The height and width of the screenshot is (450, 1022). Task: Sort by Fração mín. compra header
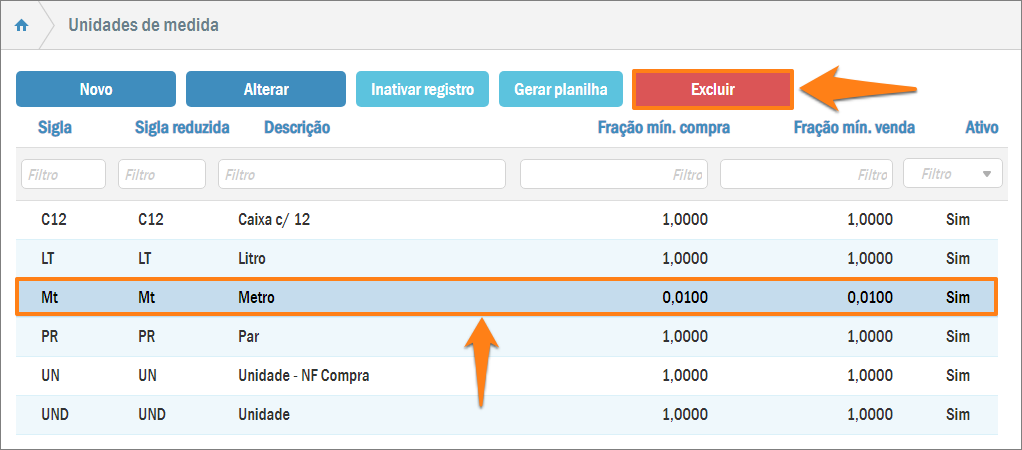click(x=663, y=128)
